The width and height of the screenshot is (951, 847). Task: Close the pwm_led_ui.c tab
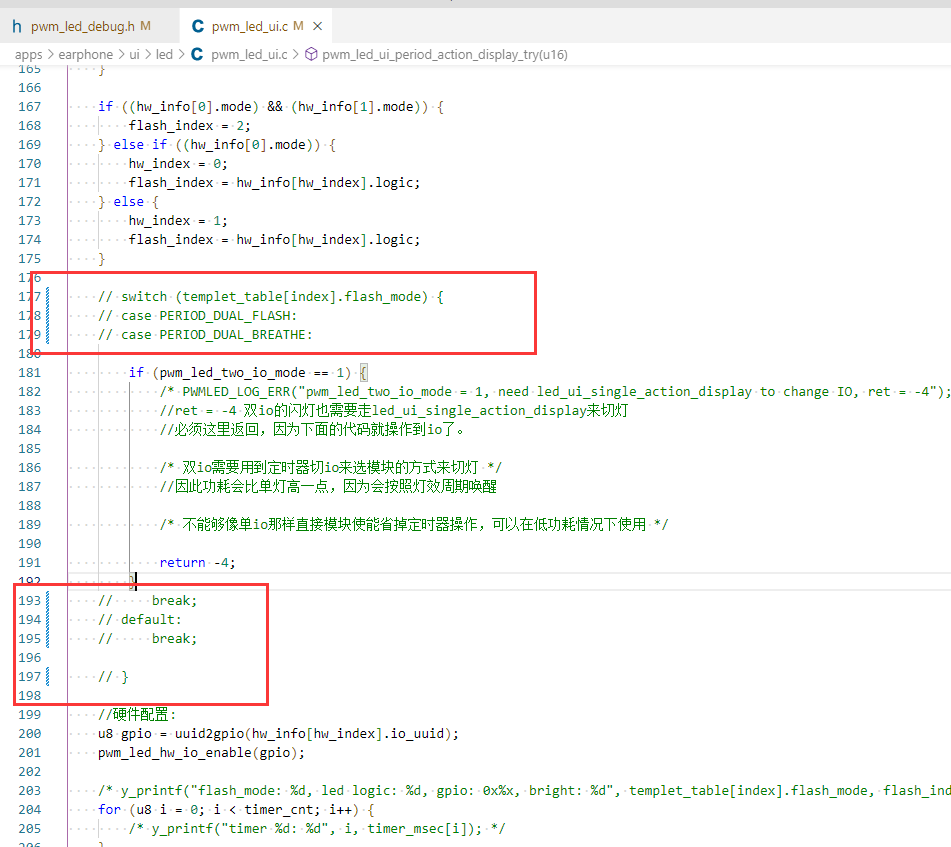pos(317,26)
